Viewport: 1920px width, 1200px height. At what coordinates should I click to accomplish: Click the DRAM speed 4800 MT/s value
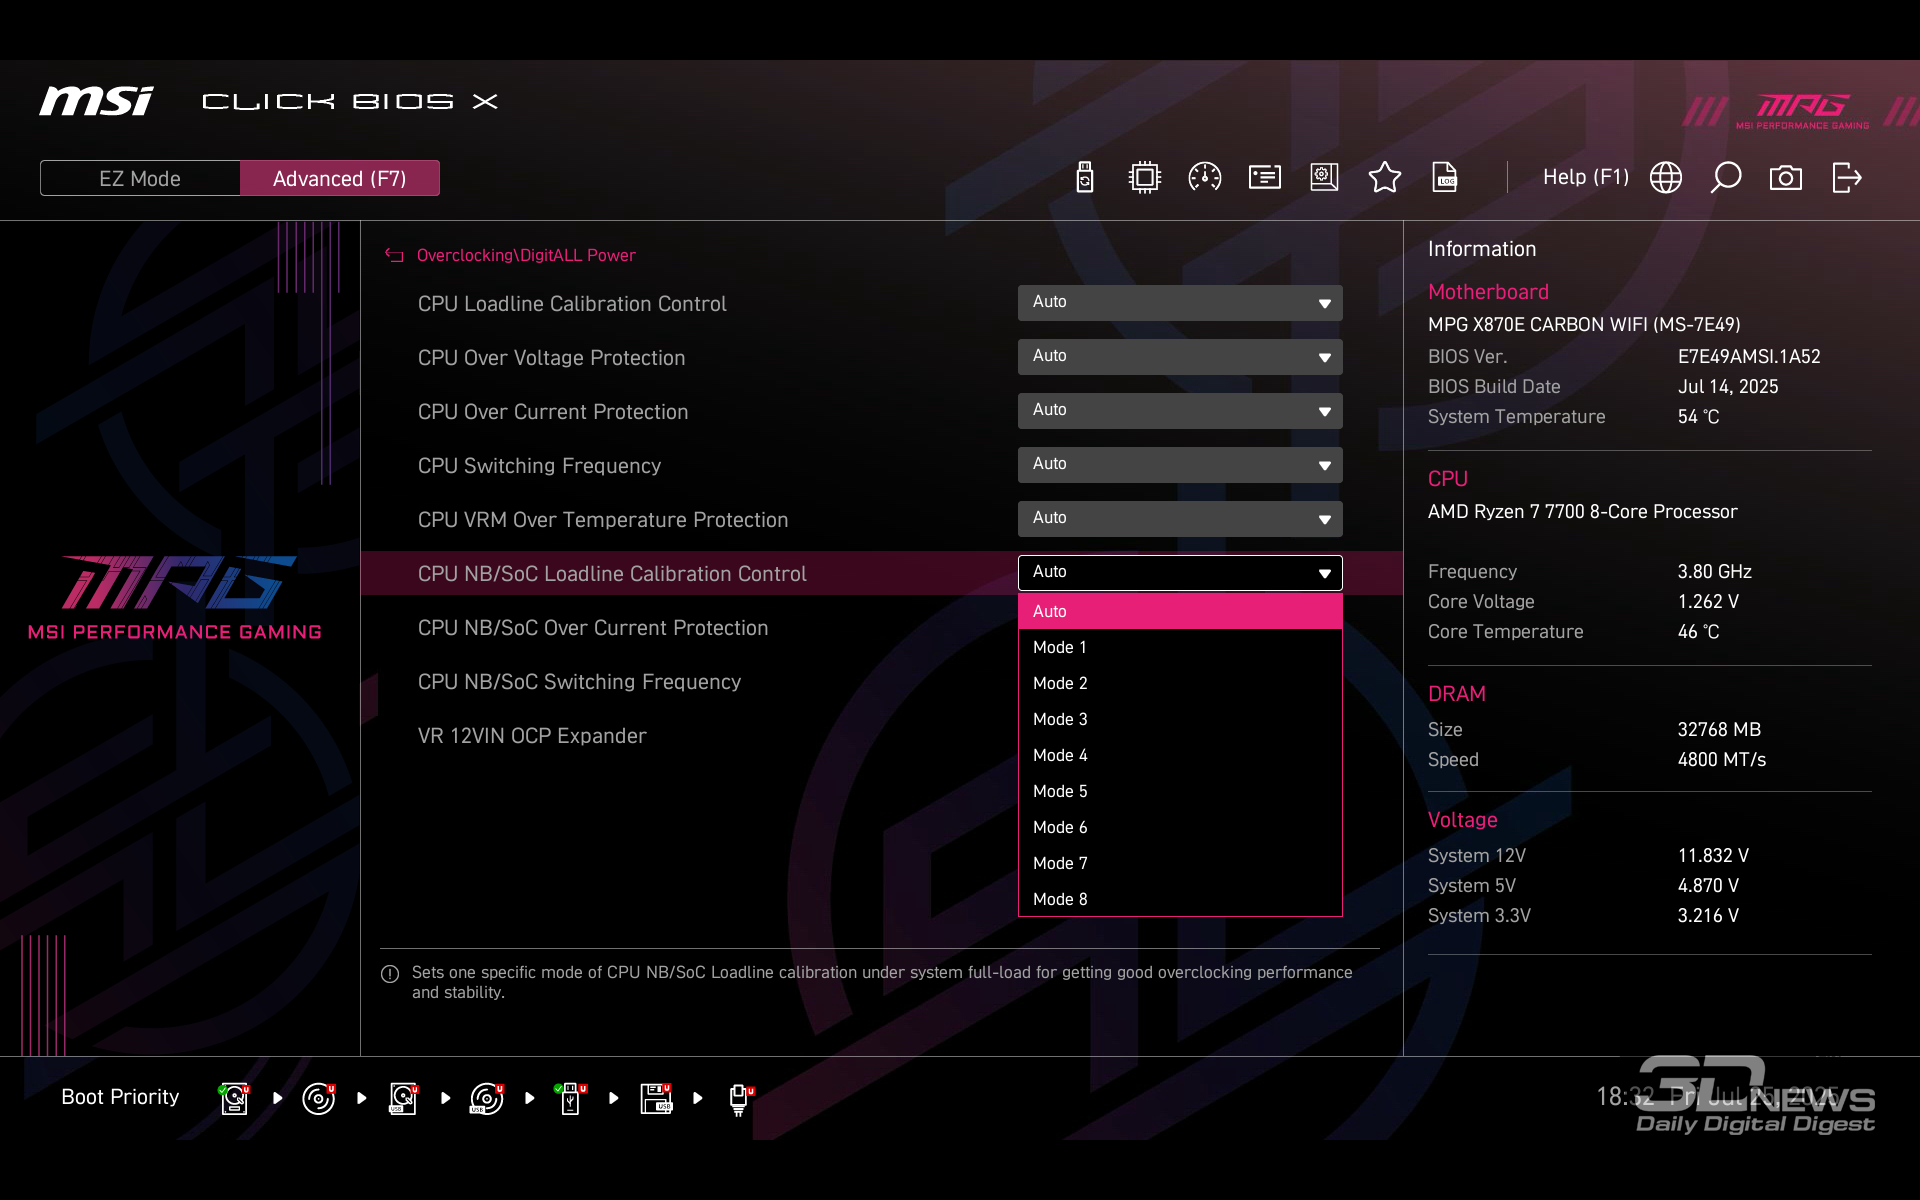point(1721,760)
